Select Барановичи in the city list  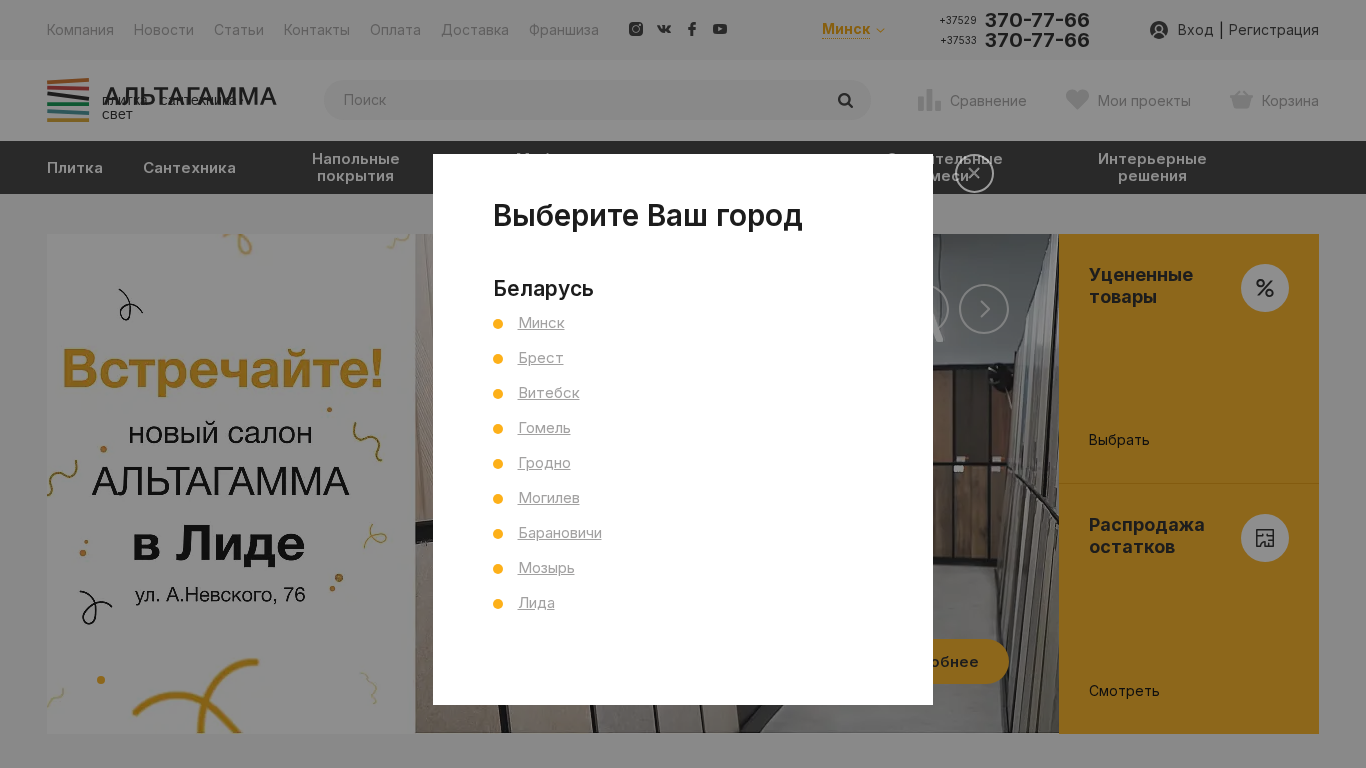pyautogui.click(x=560, y=533)
